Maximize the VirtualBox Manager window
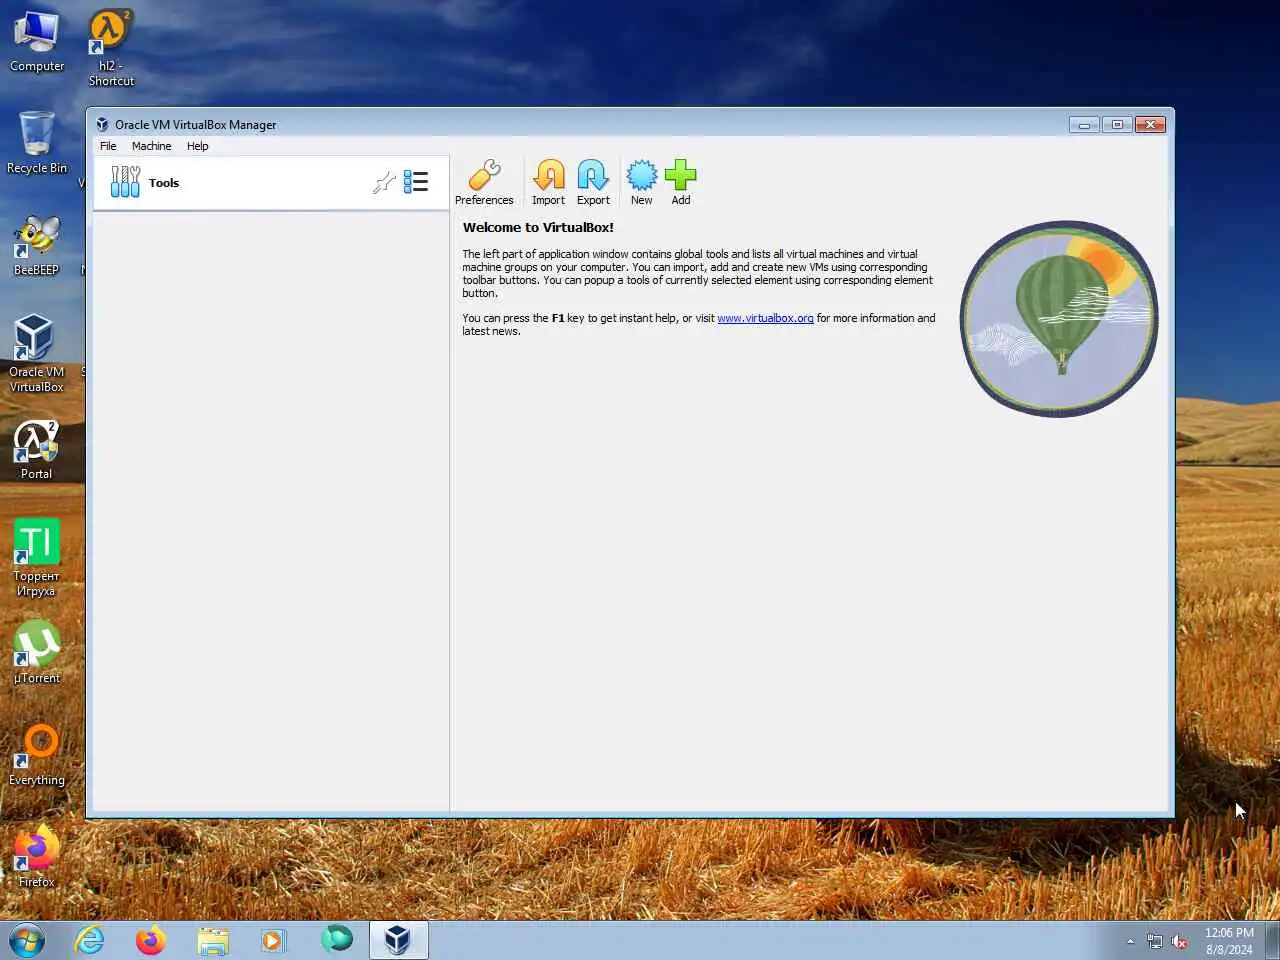Screen dimensions: 1280x960 pyautogui.click(x=1117, y=125)
